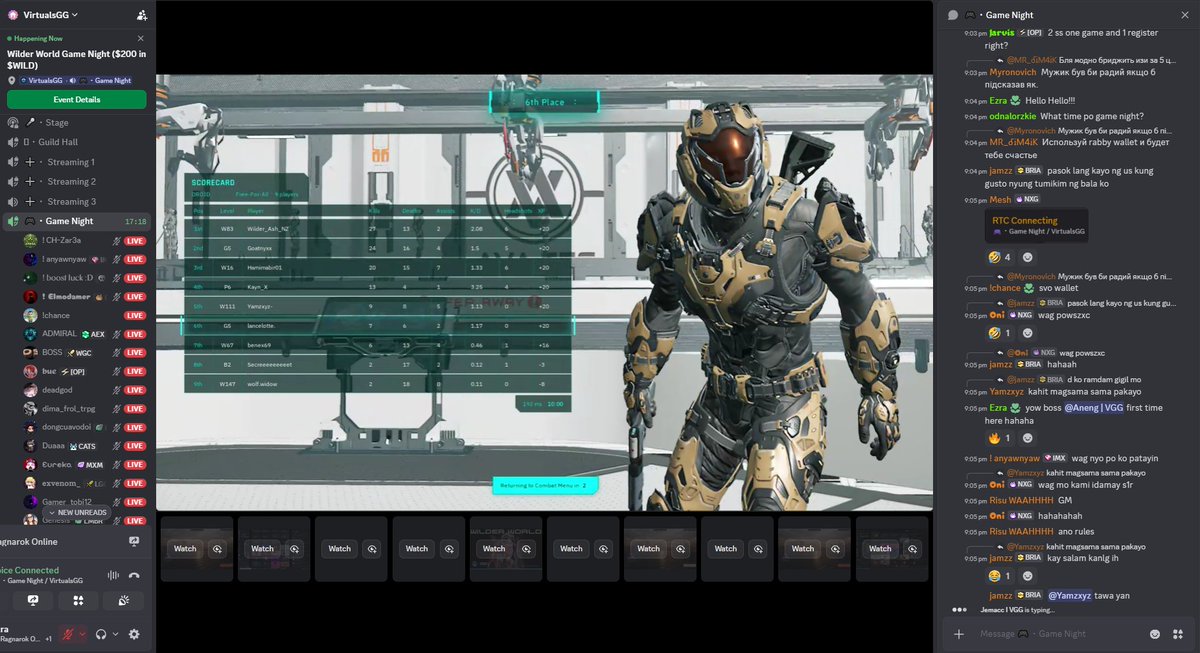
Task: Click the LIVE badge next to ! CH-Zar3a
Action: point(135,240)
